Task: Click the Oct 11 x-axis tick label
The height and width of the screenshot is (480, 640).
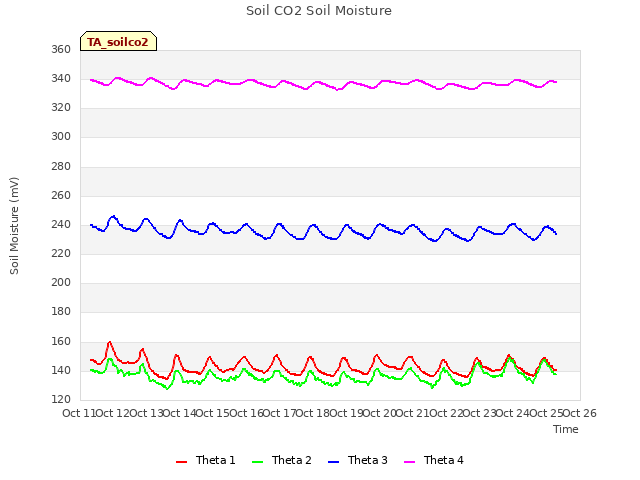Action: click(79, 413)
